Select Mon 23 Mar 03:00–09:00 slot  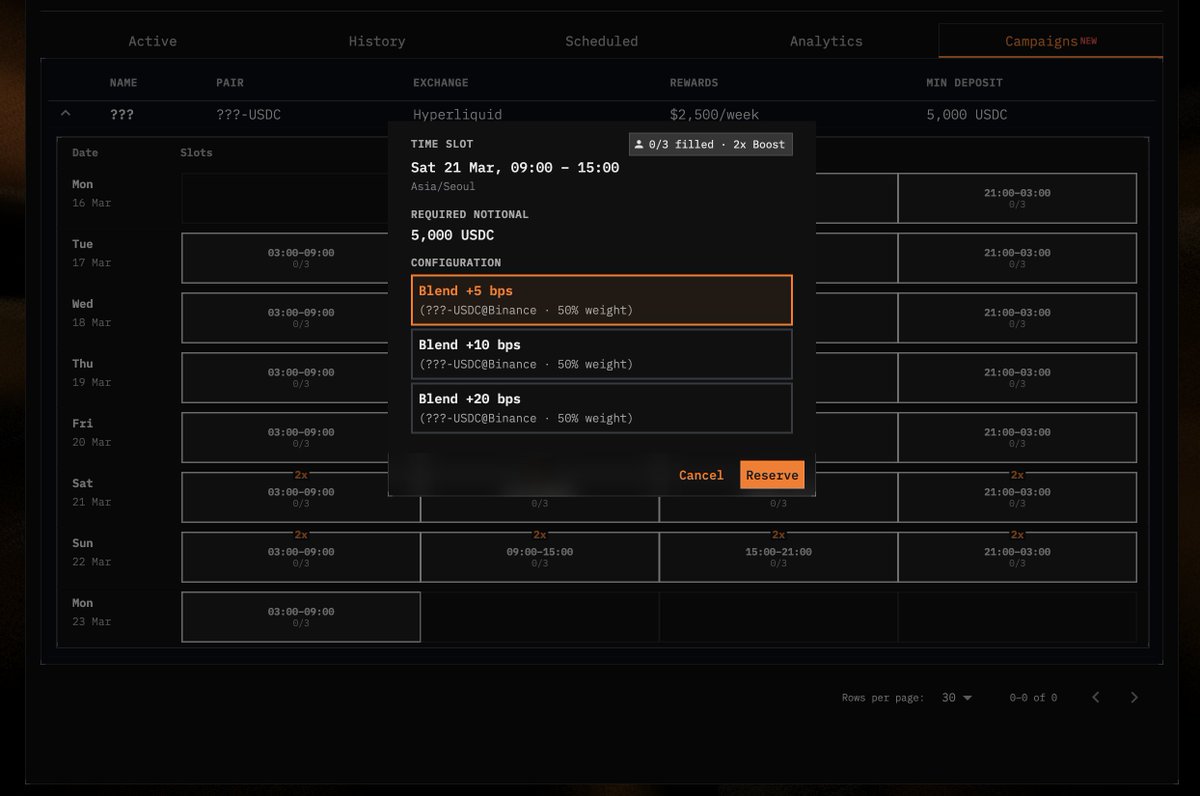(301, 617)
